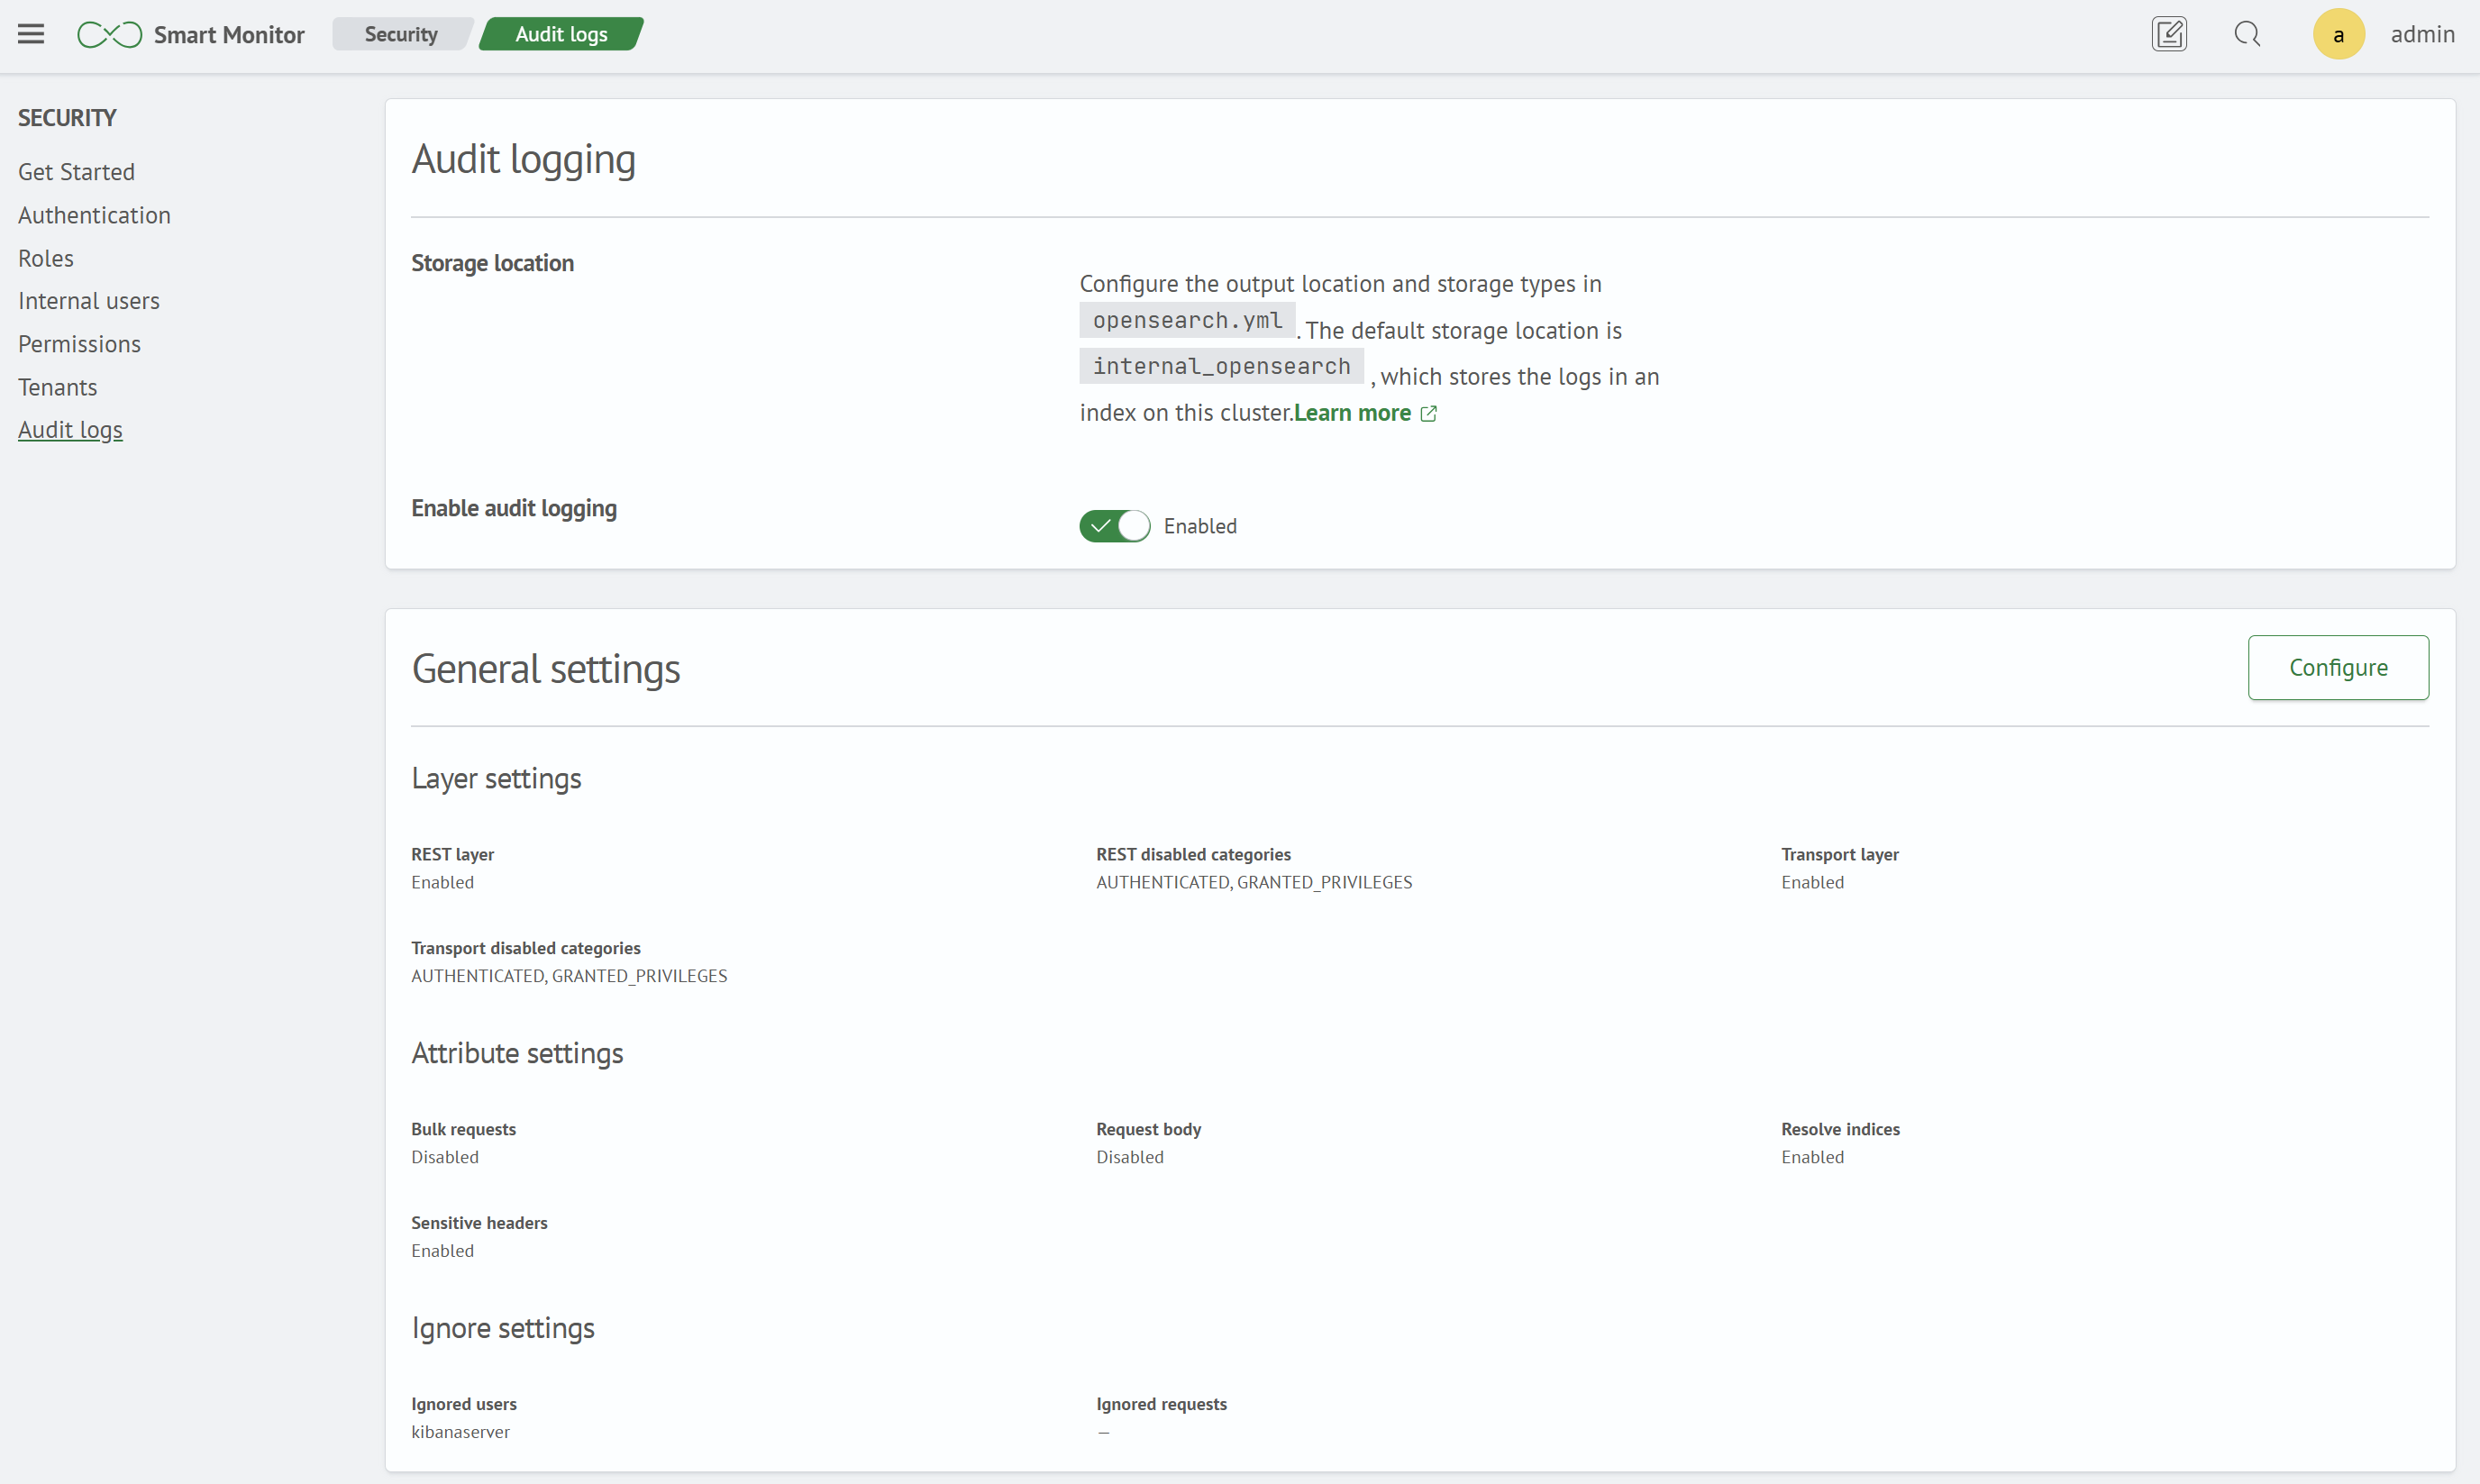Image resolution: width=2480 pixels, height=1484 pixels.
Task: Click the Configure button for General settings
Action: coord(2338,668)
